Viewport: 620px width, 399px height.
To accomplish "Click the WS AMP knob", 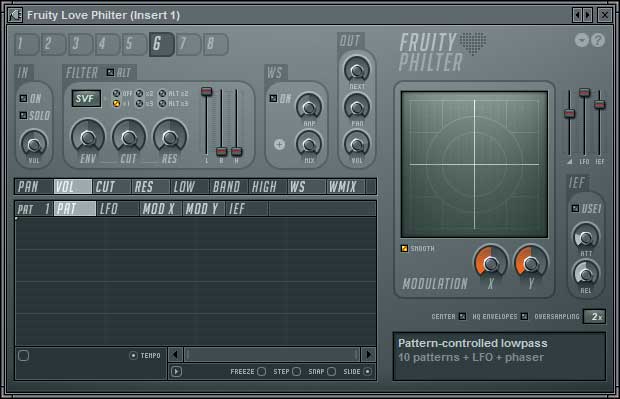I will coord(309,107).
